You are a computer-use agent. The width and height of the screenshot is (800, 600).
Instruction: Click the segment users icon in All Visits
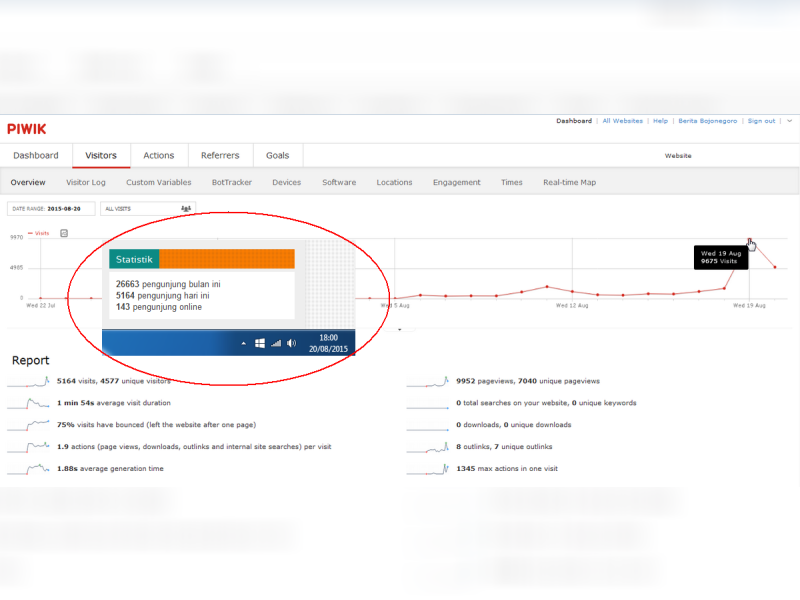185,208
